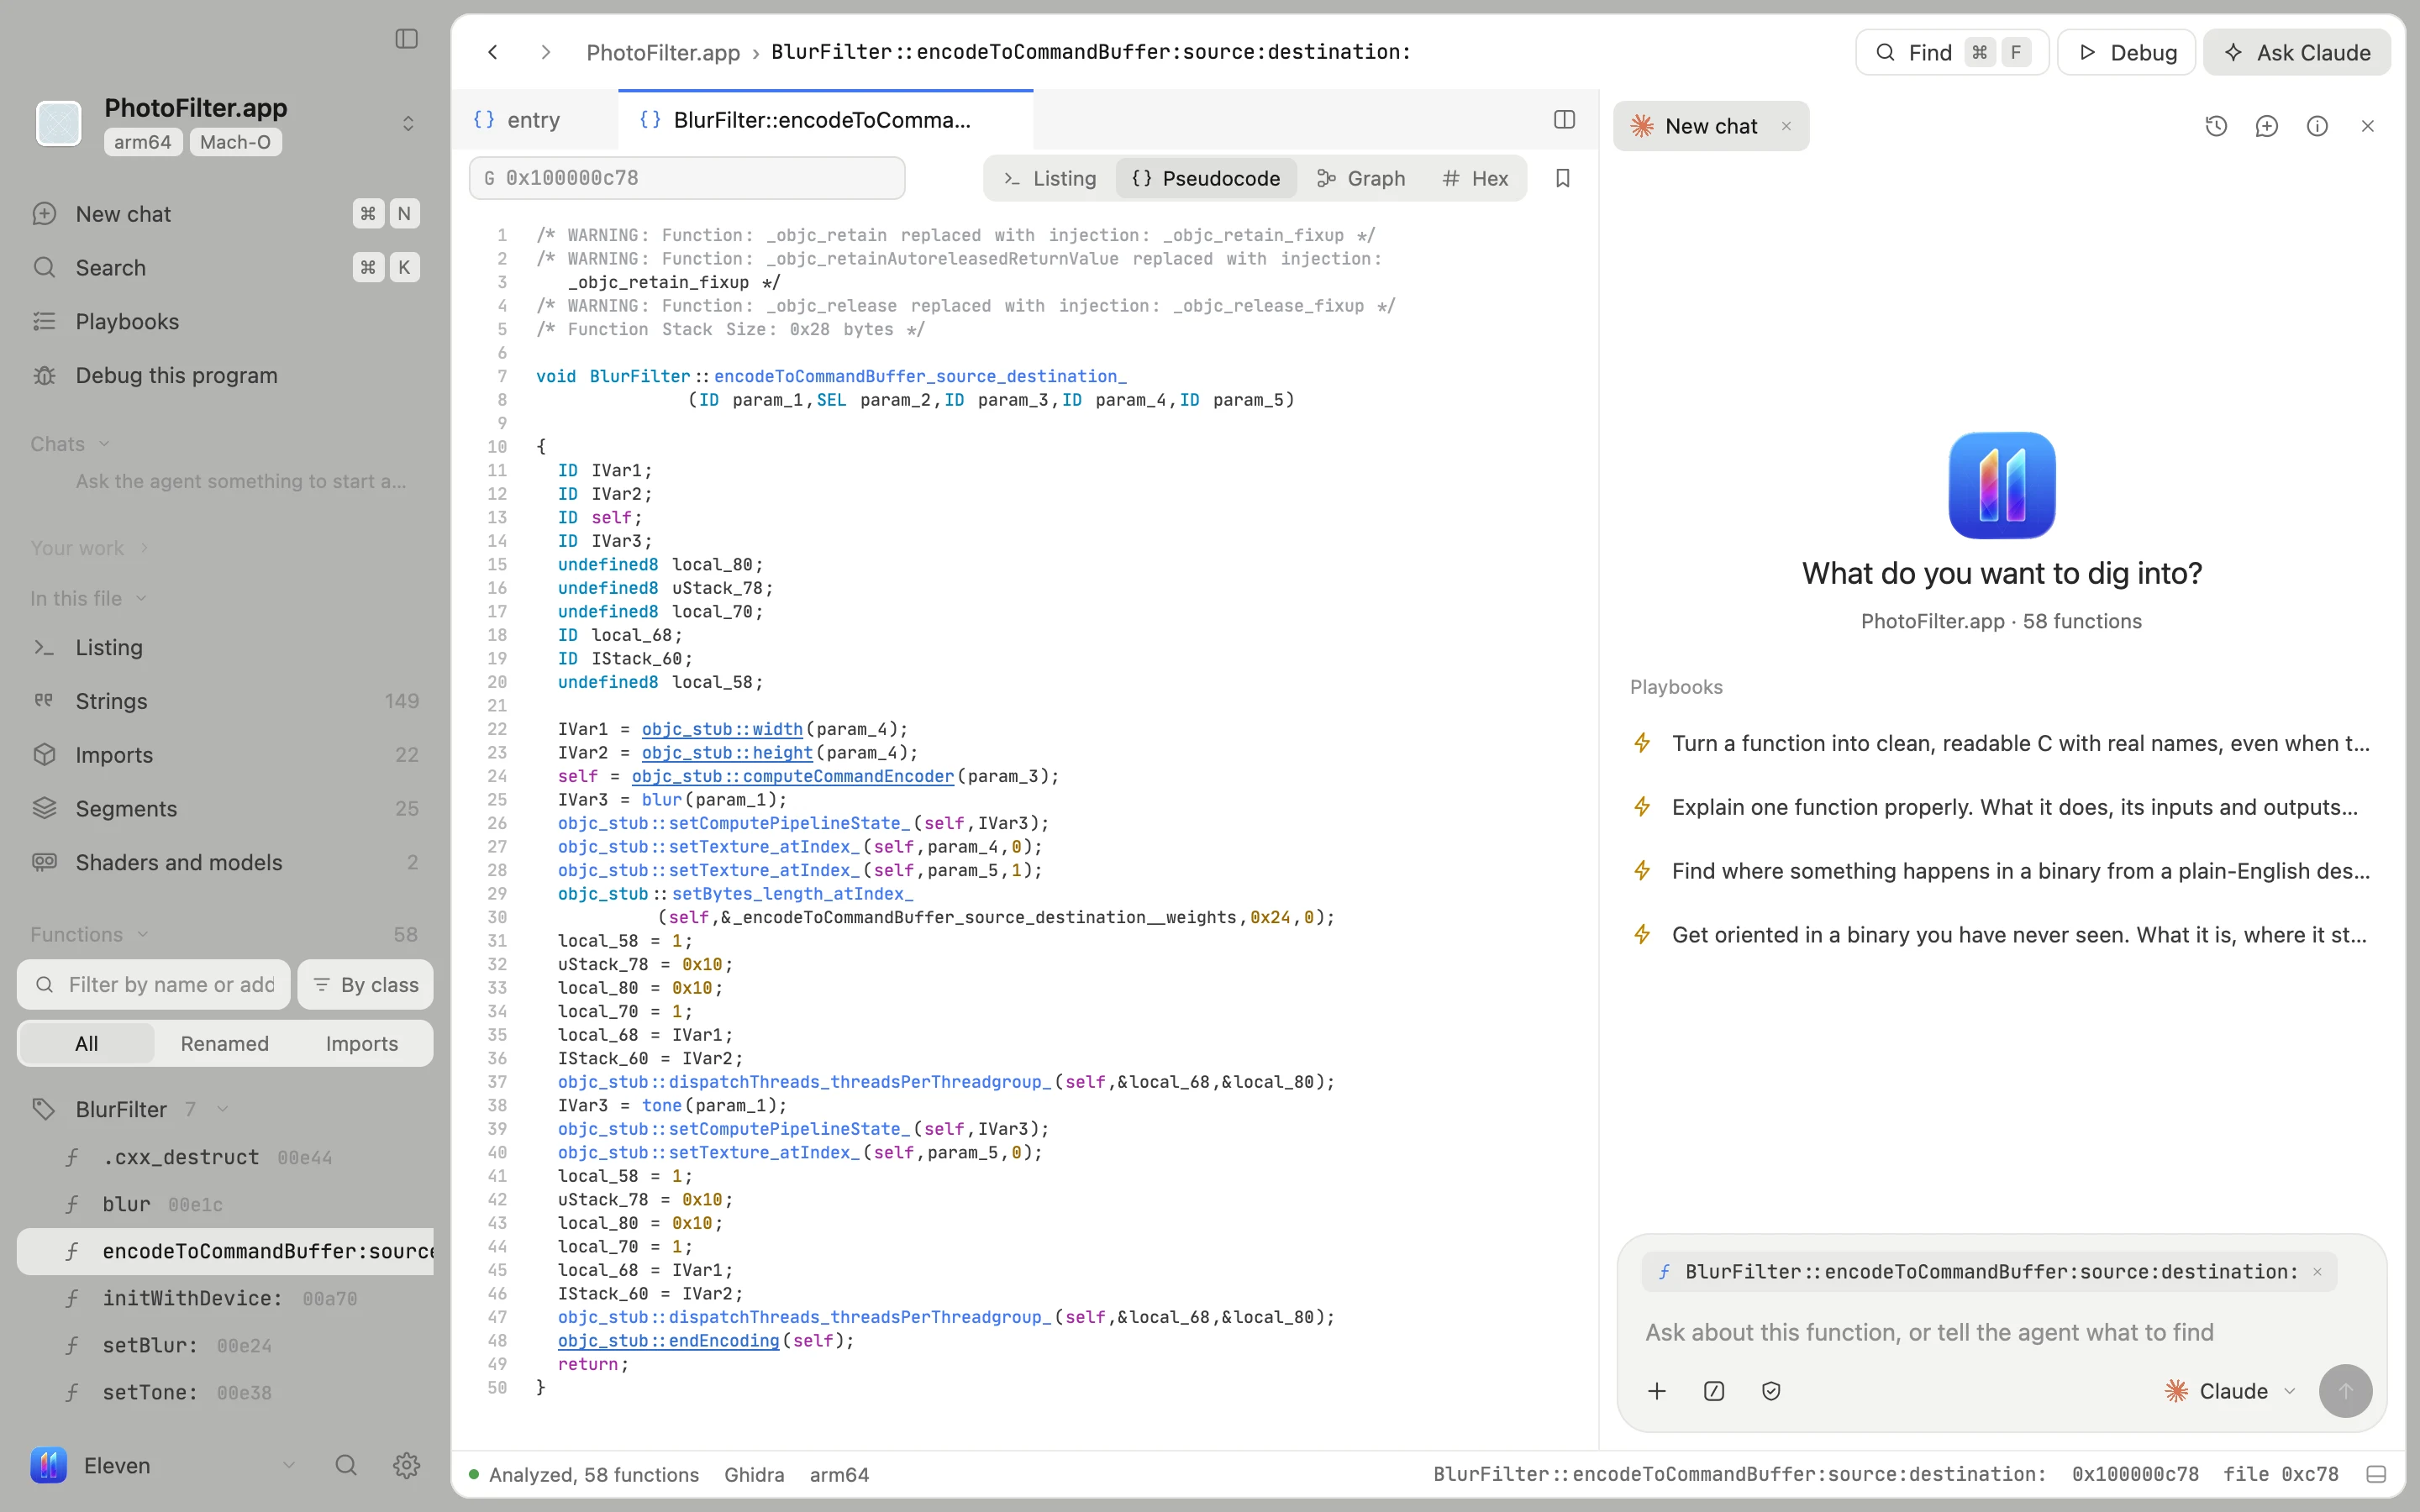Open the Eleven account menu
2420x1512 pixels.
[163, 1465]
